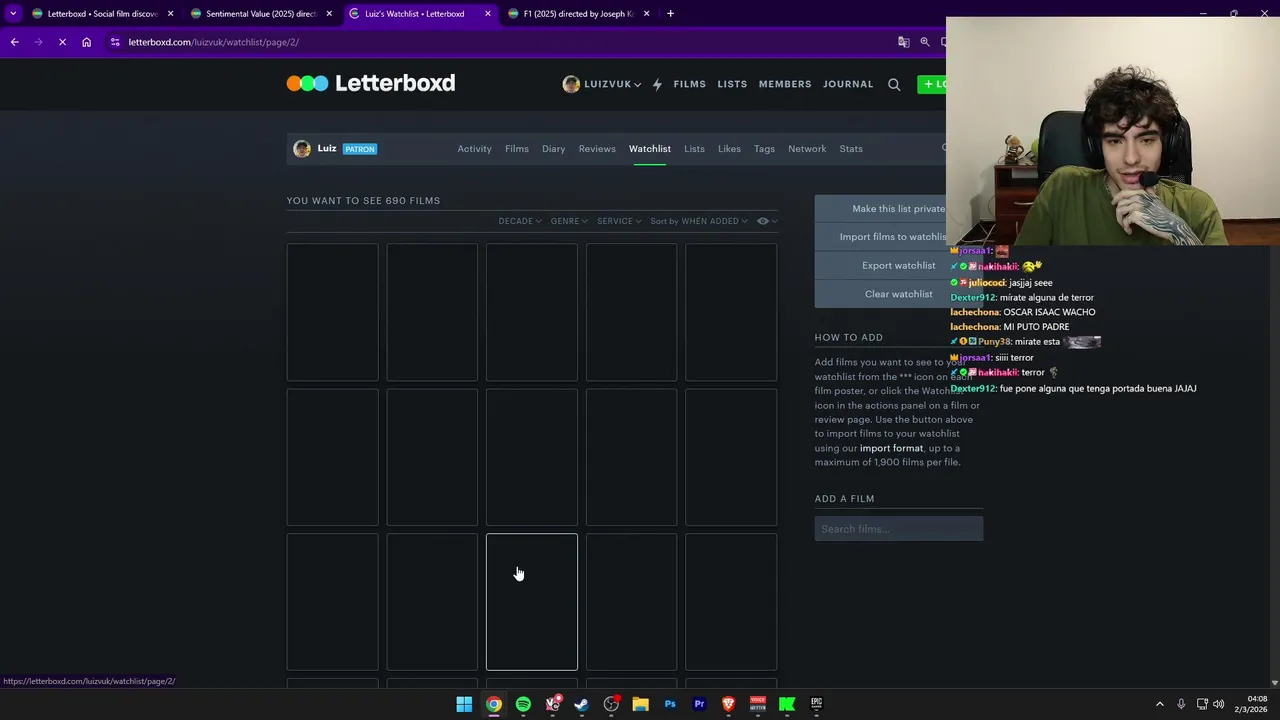
Task: Click the PATRON badge
Action: (x=360, y=149)
